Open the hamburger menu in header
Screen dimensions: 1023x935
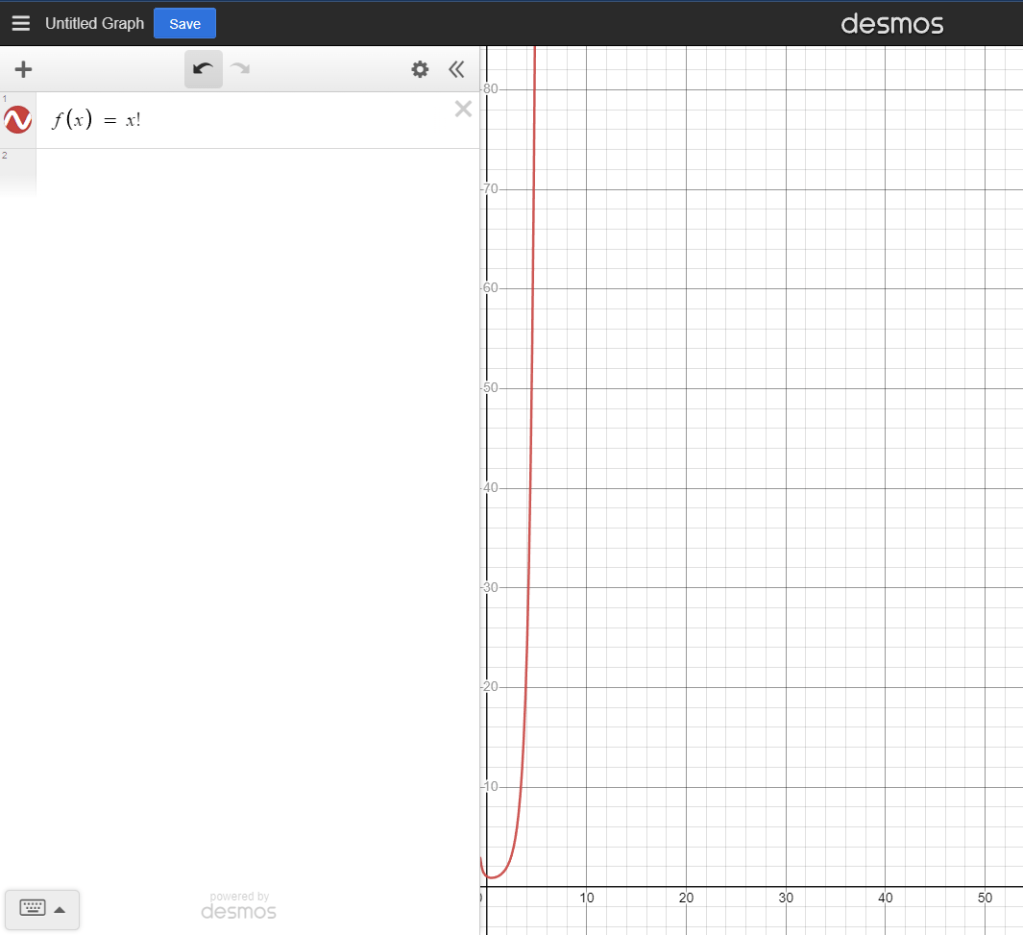click(21, 23)
